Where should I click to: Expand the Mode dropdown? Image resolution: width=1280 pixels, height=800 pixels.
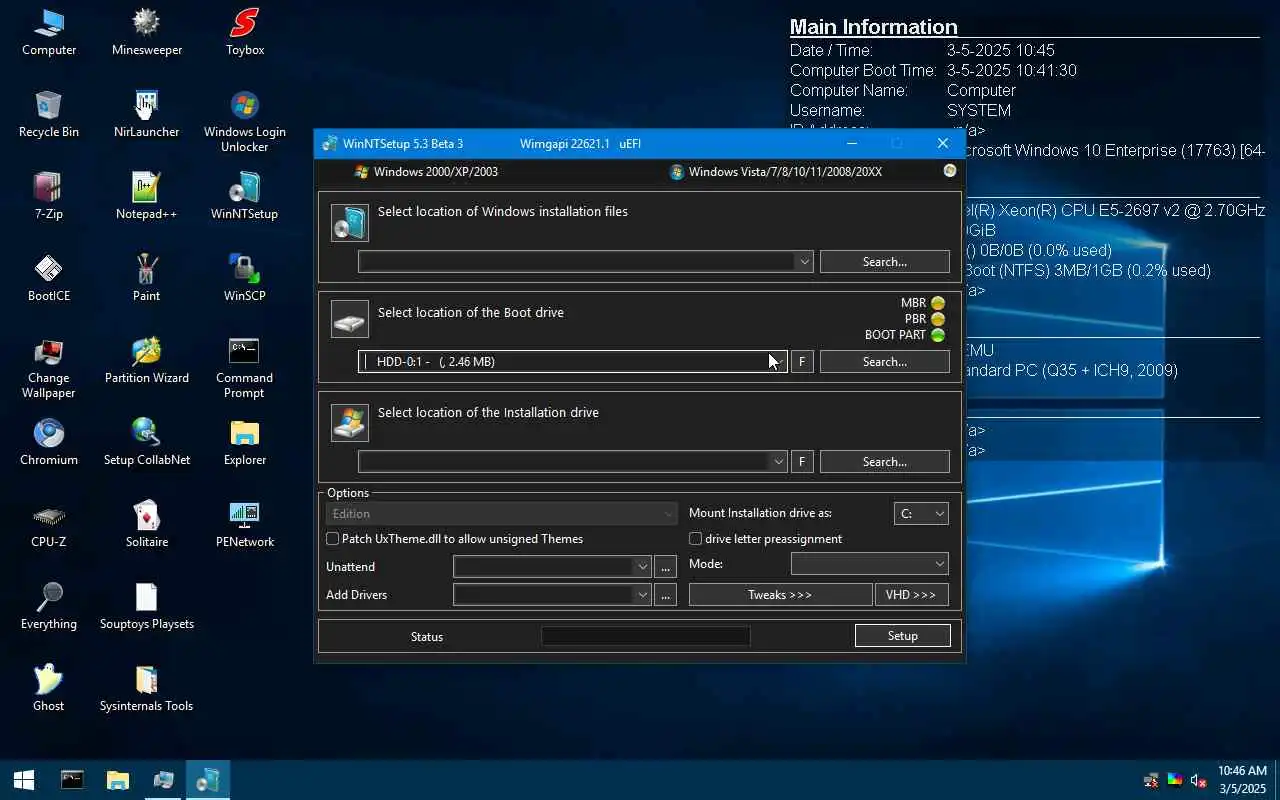pyautogui.click(x=870, y=564)
